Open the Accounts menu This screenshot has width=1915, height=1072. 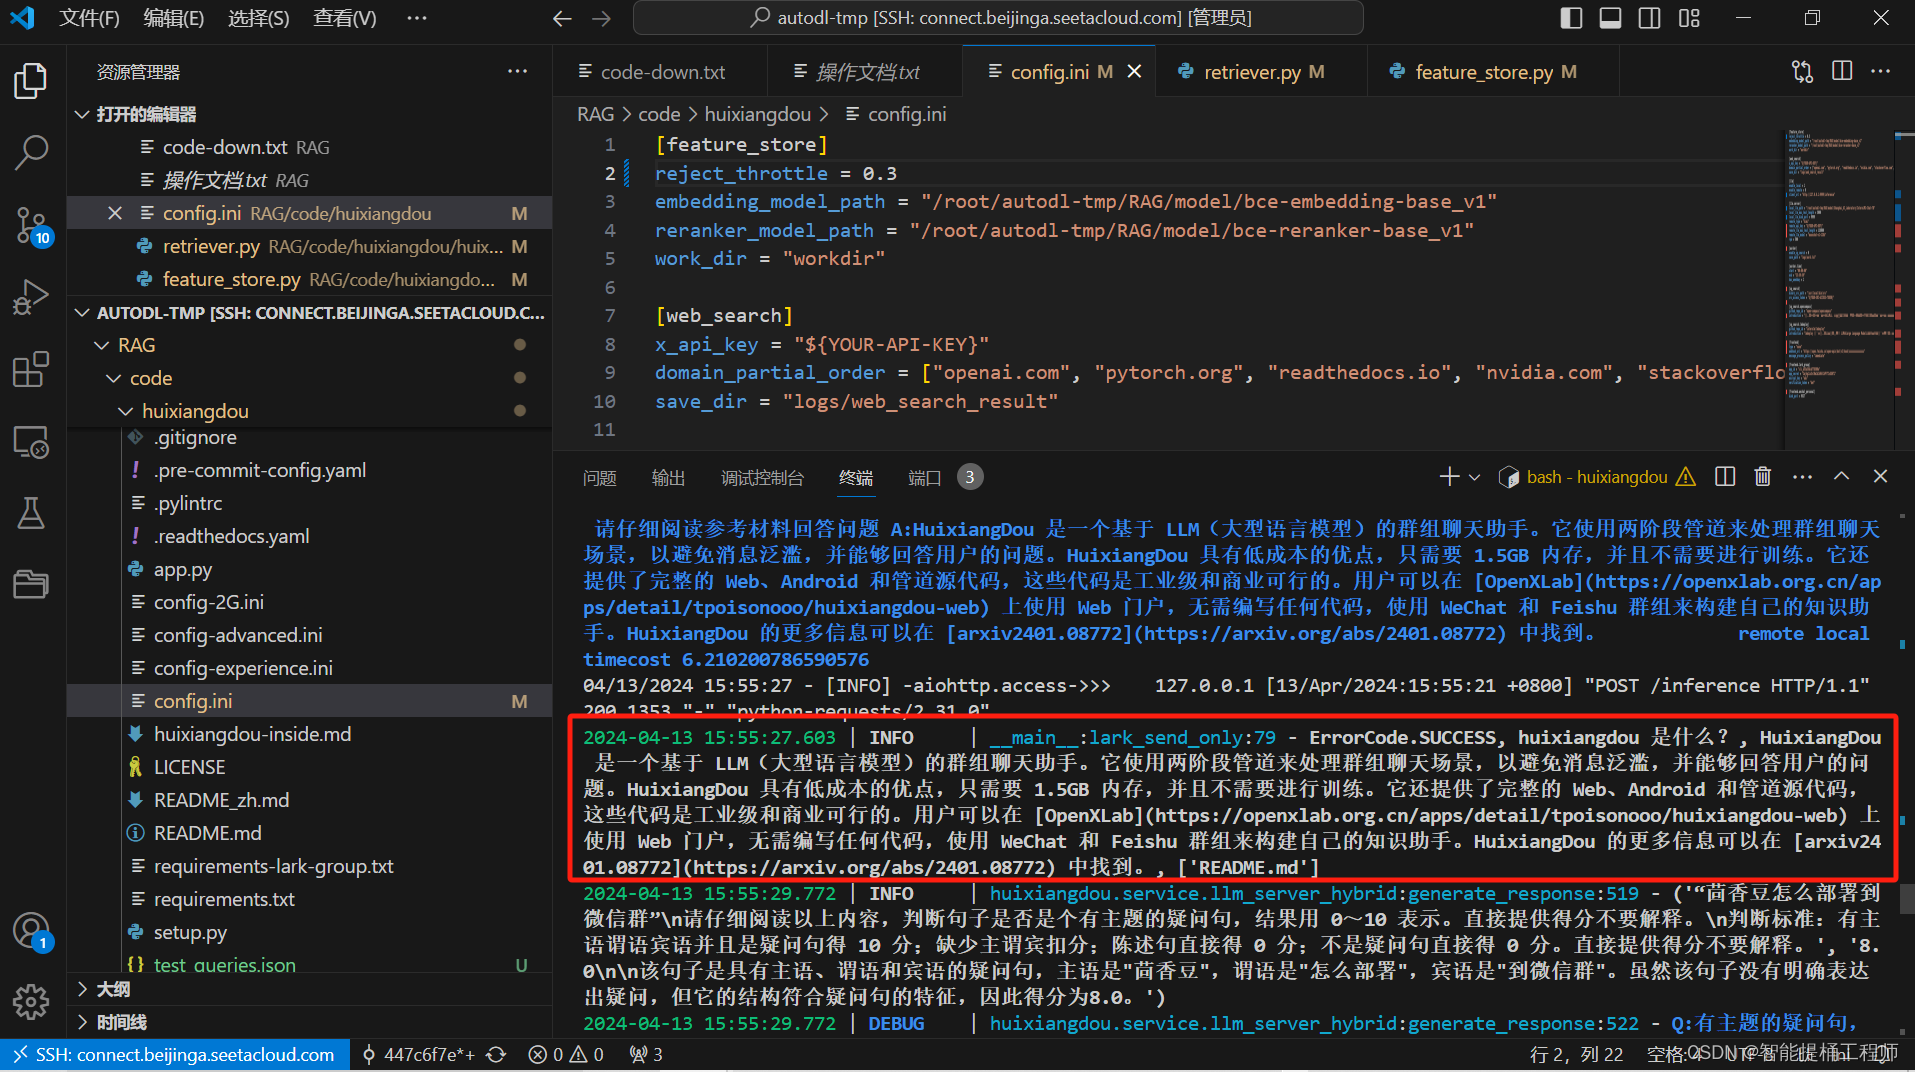[31, 931]
